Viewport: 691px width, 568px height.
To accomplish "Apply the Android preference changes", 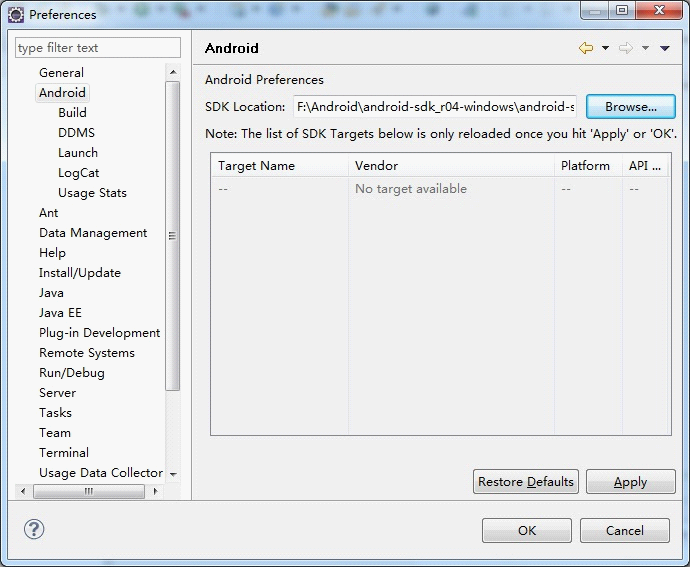I will coord(631,482).
